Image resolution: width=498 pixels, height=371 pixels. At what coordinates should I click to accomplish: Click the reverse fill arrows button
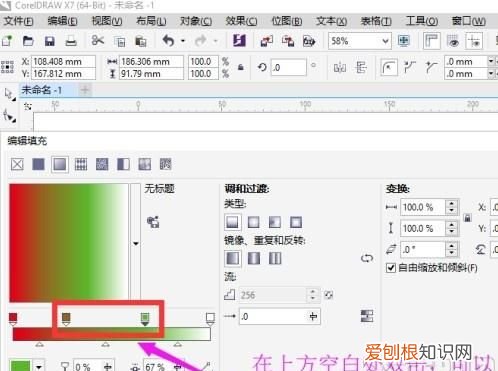tap(367, 258)
